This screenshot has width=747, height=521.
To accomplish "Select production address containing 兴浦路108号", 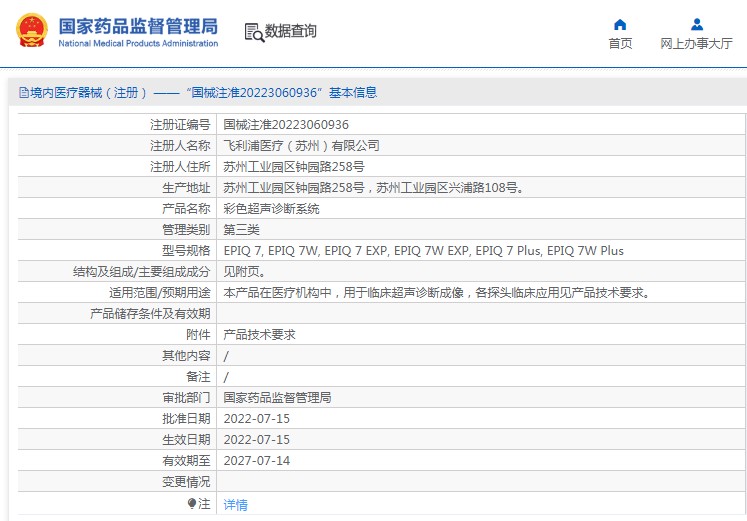I will coord(374,188).
